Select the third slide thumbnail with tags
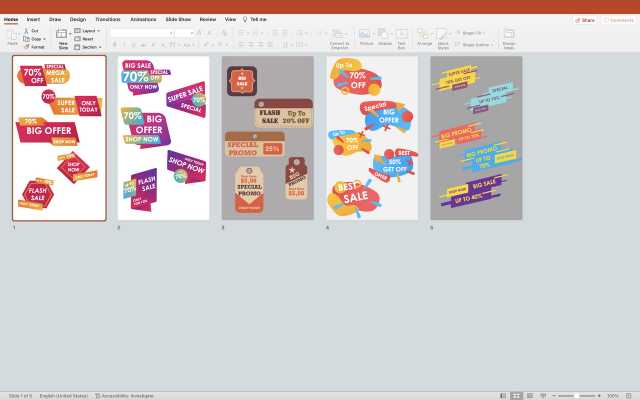This screenshot has width=640, height=400. 267,138
